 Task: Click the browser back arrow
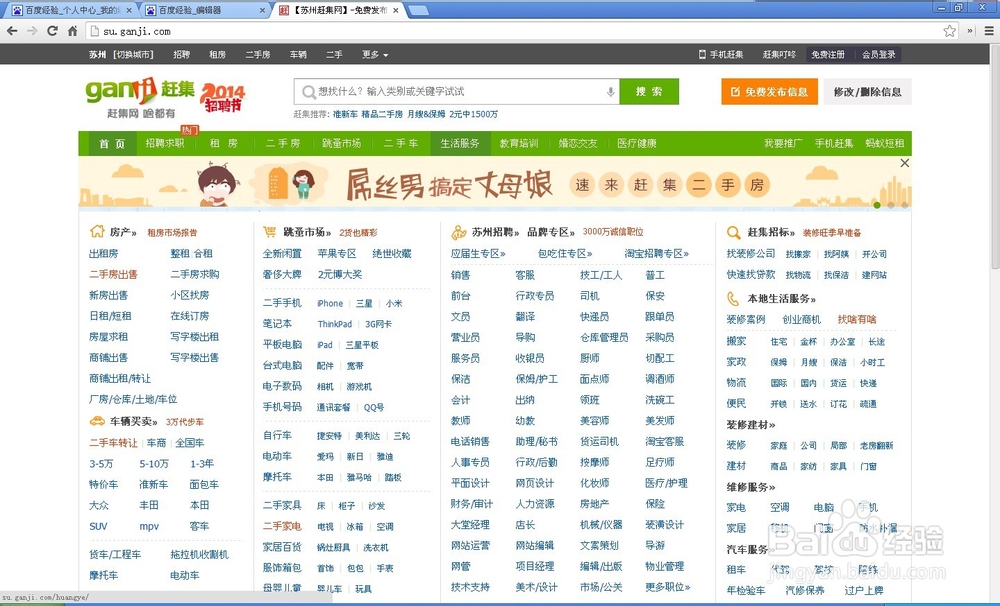click(x=12, y=31)
